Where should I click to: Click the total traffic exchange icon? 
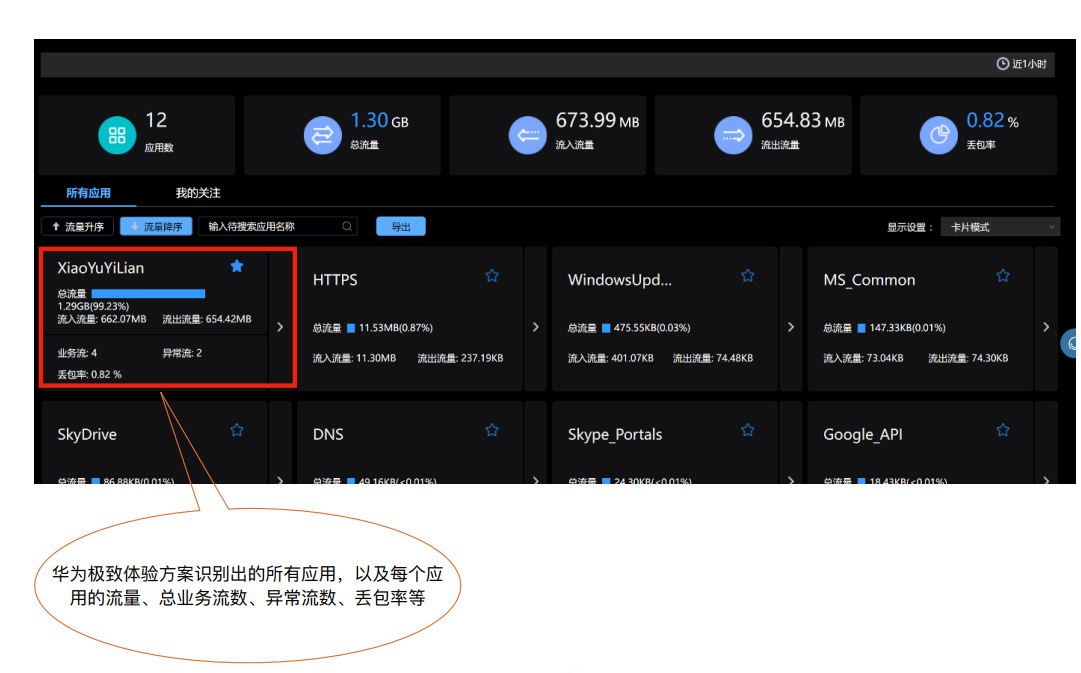[322, 135]
